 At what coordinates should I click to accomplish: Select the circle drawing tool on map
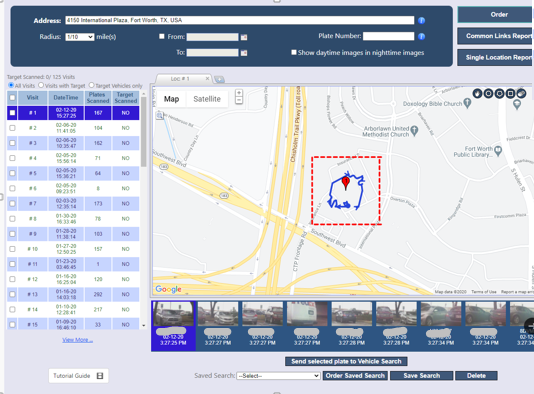pos(488,93)
